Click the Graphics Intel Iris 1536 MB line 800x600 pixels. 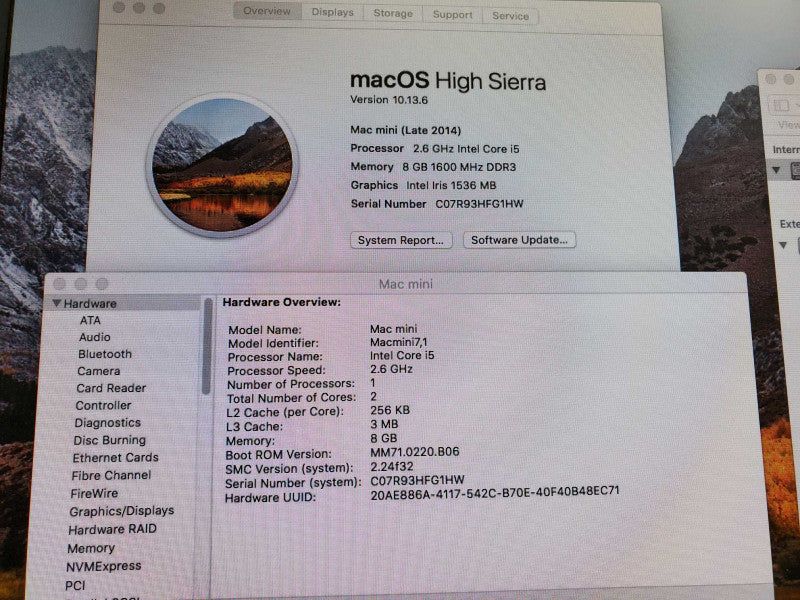click(423, 185)
